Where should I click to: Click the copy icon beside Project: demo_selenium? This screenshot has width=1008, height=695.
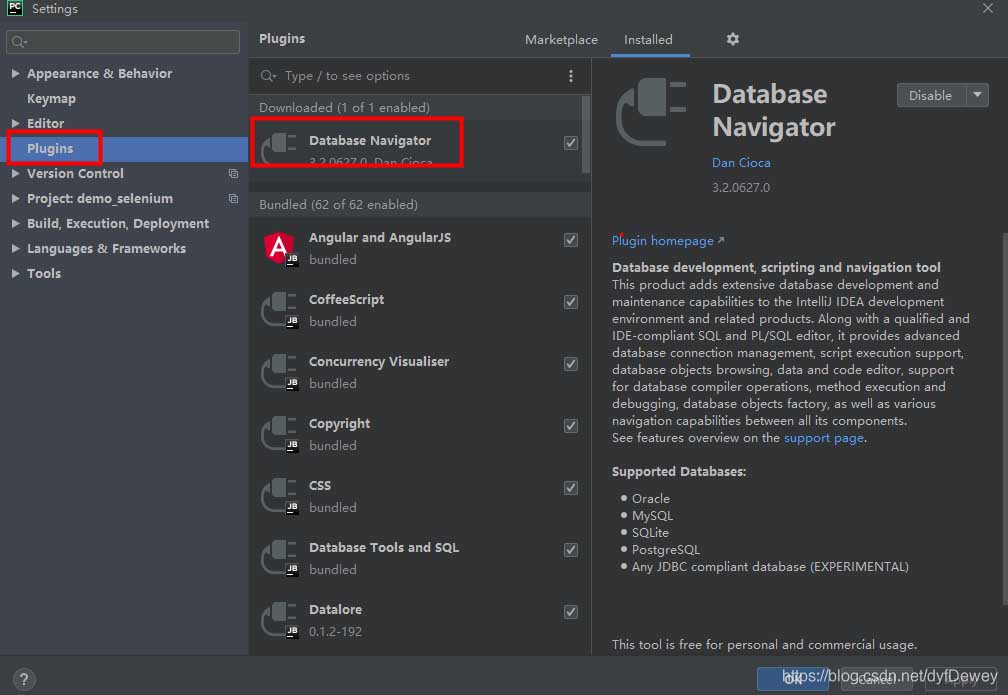pos(233,199)
